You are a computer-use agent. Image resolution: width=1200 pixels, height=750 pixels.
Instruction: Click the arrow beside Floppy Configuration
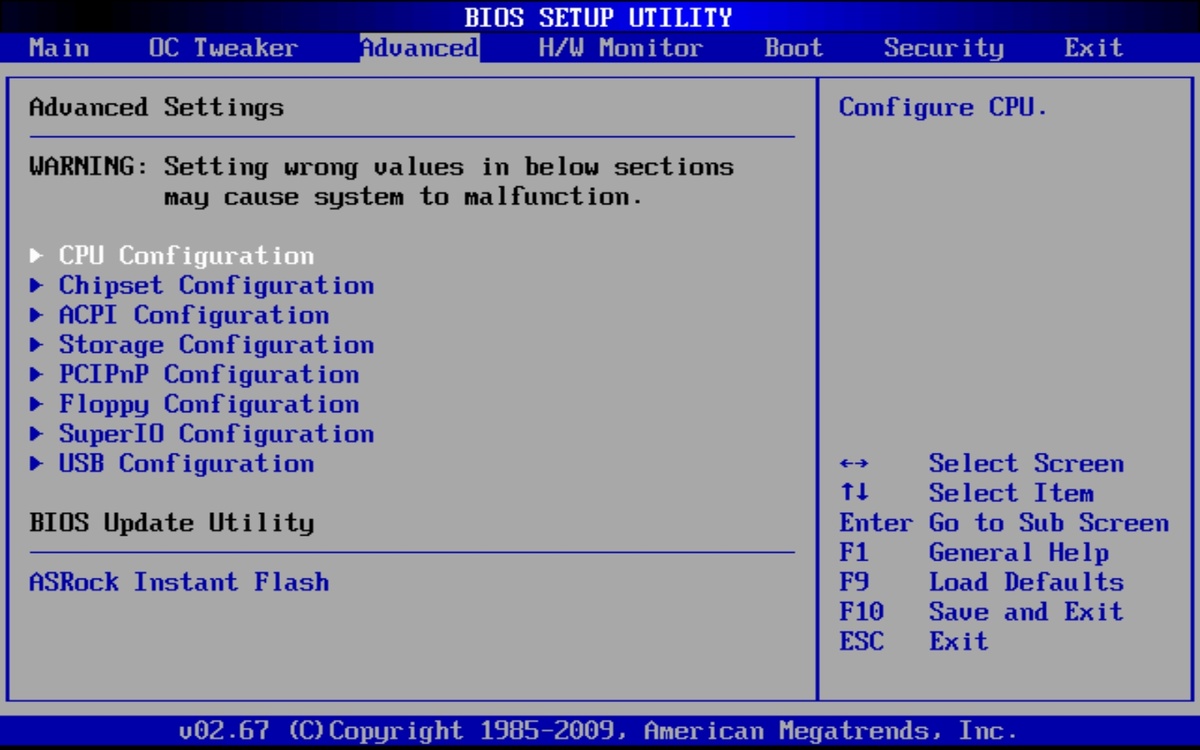point(37,405)
